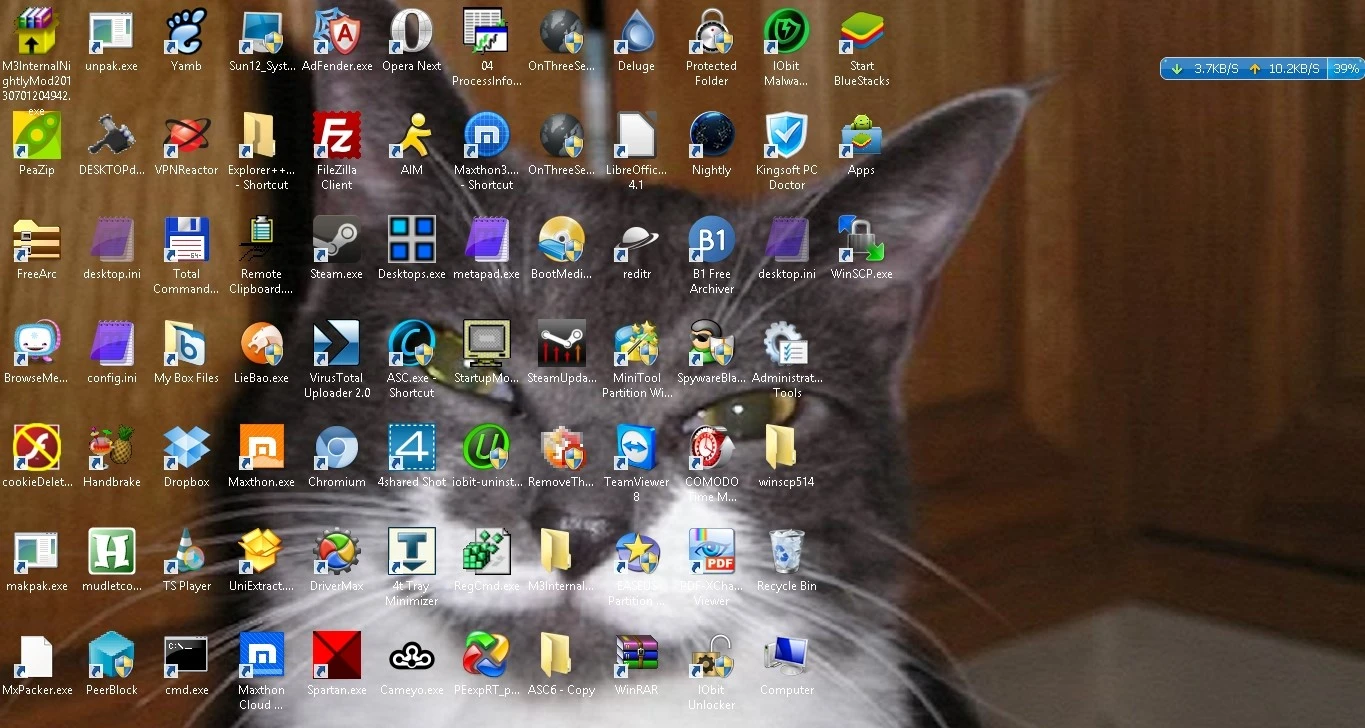Select the UniExtract shortcut

point(262,551)
